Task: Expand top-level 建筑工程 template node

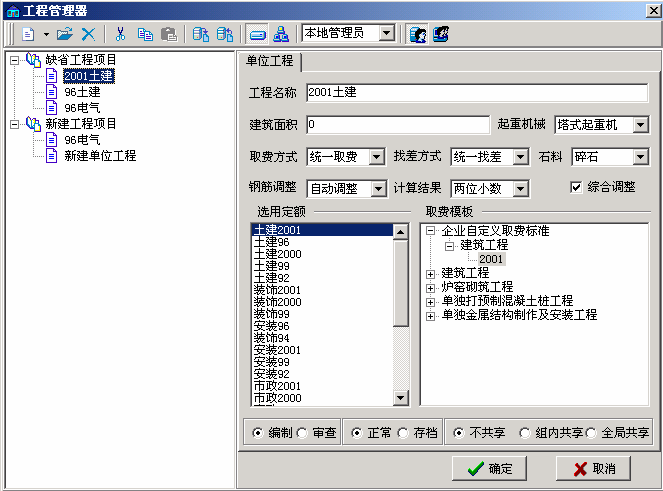Action: click(430, 274)
